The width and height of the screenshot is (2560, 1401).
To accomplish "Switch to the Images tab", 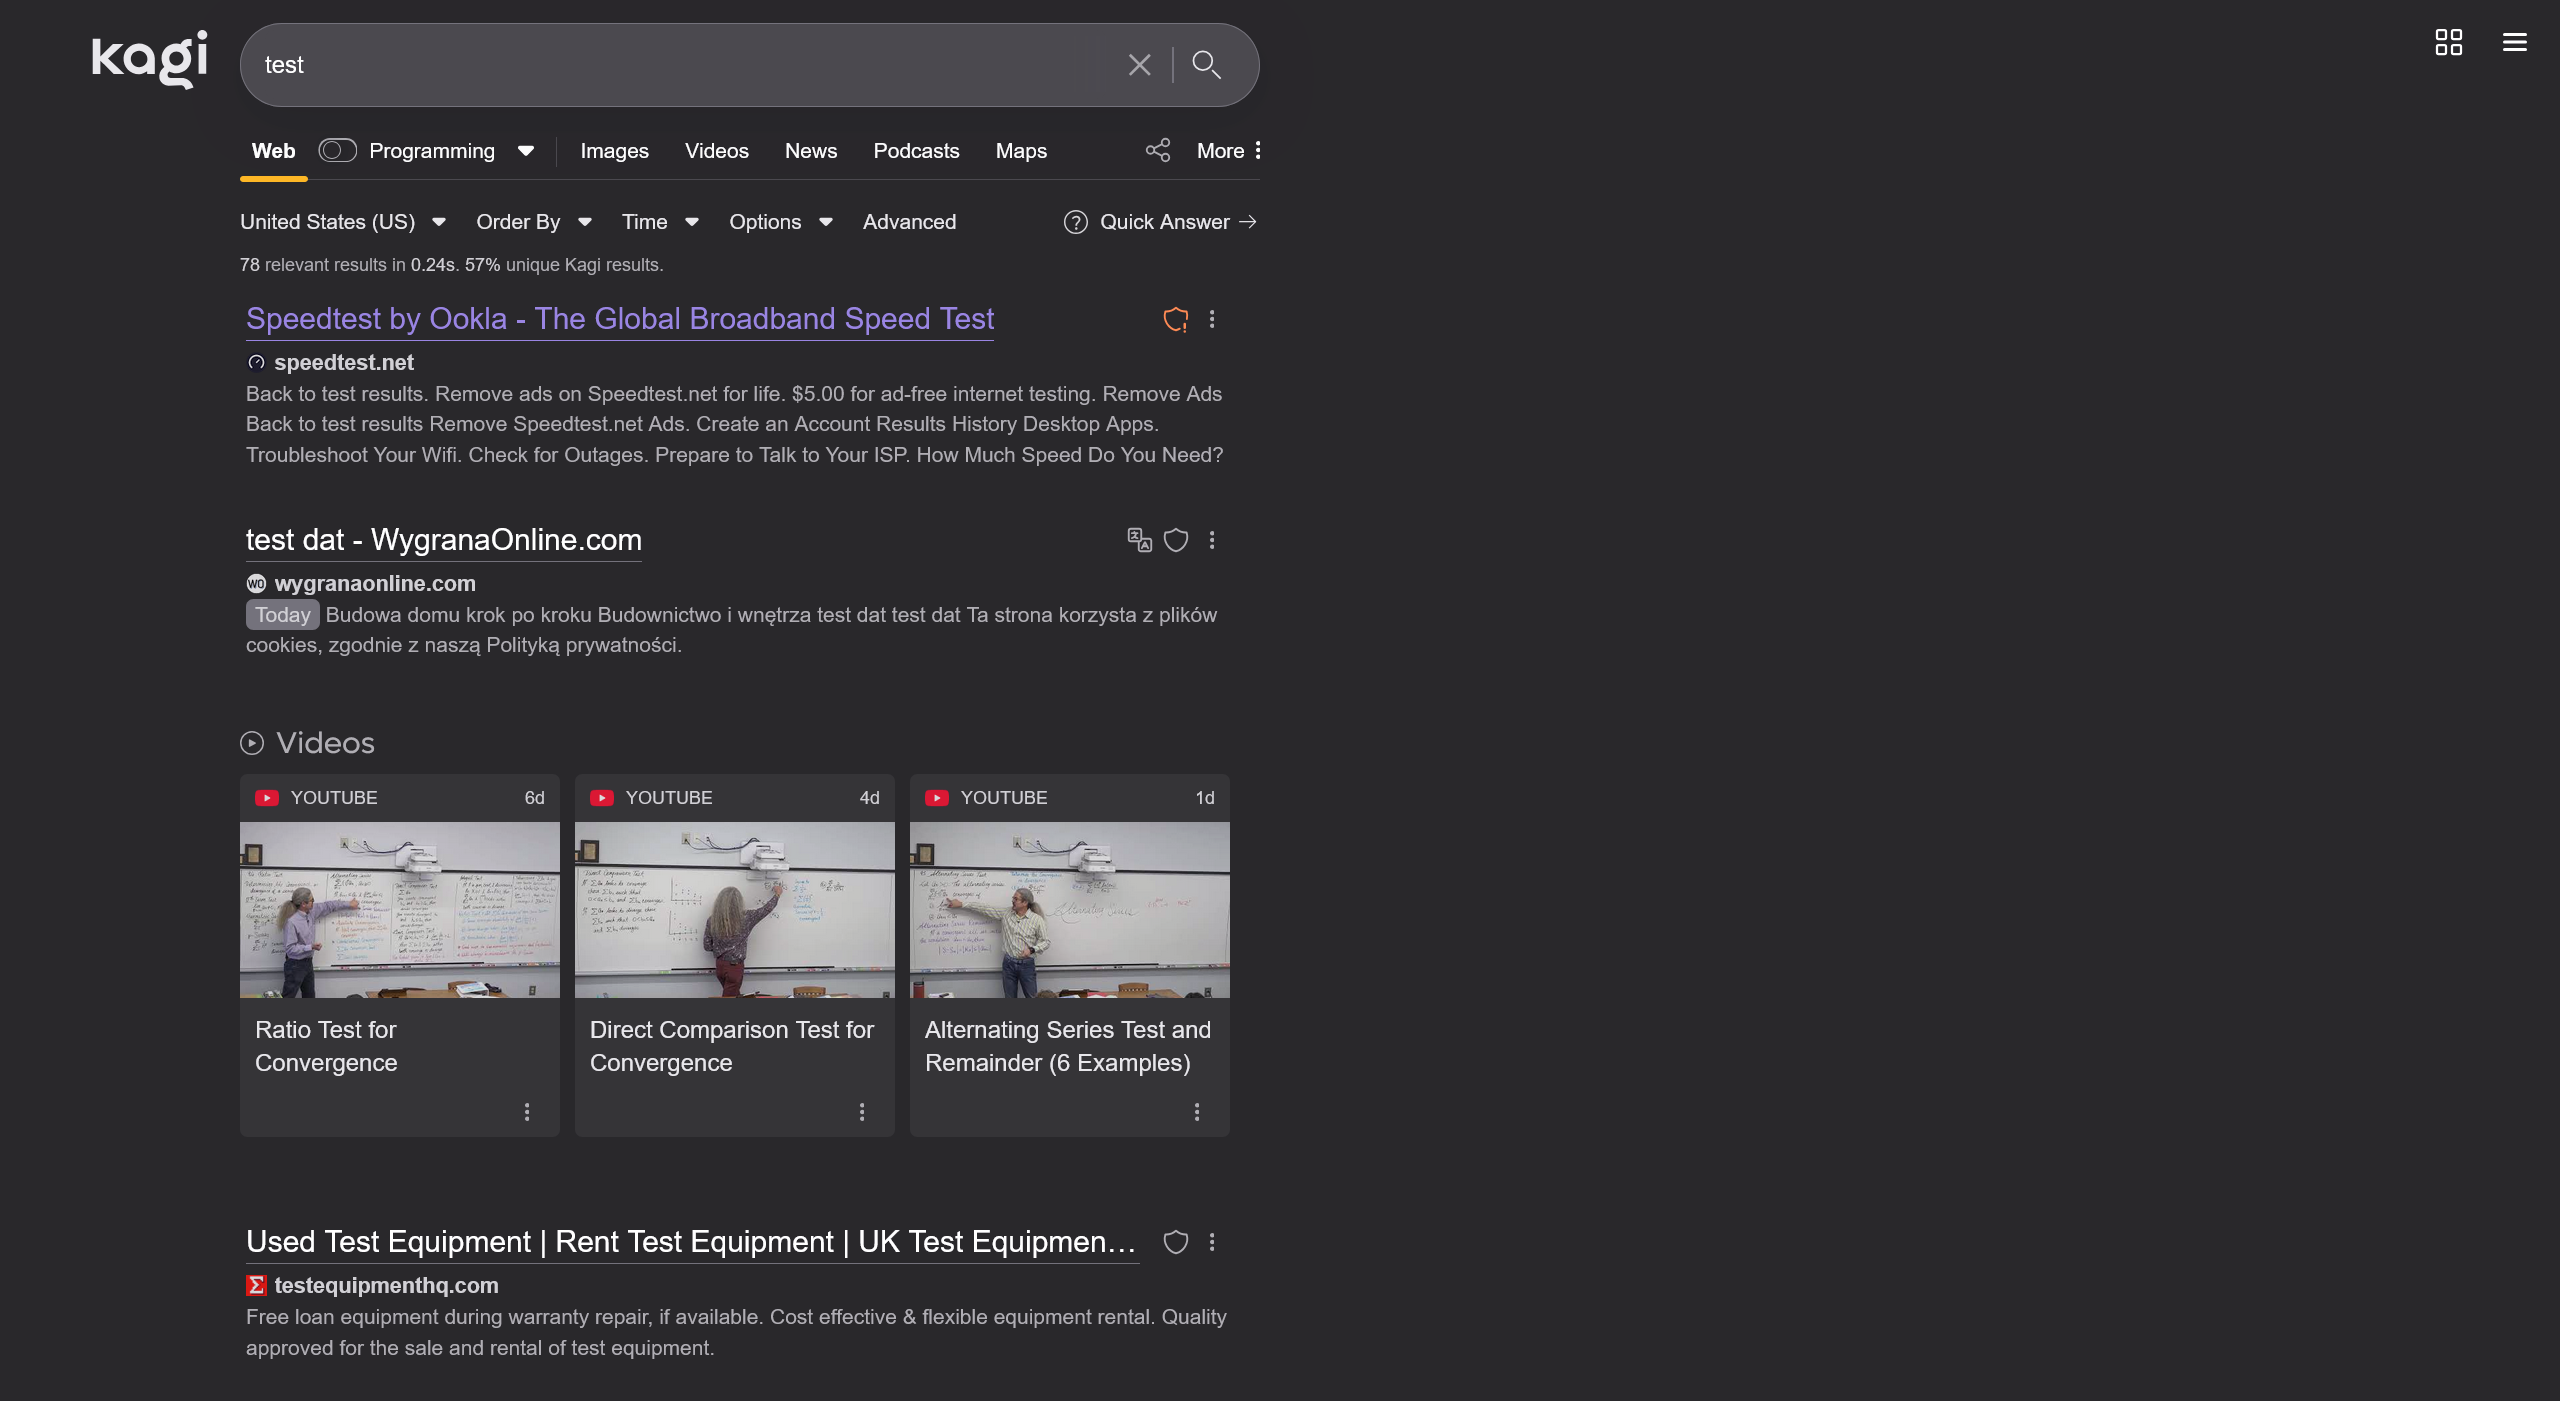I will pos(614,151).
